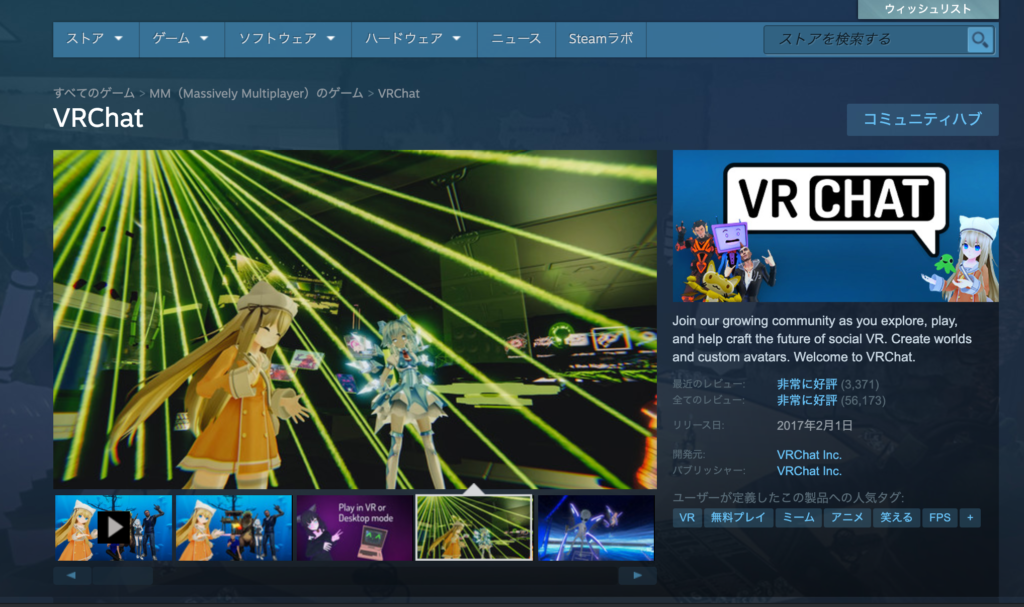
Task: Play the video trailer thumbnail
Action: (x=113, y=527)
